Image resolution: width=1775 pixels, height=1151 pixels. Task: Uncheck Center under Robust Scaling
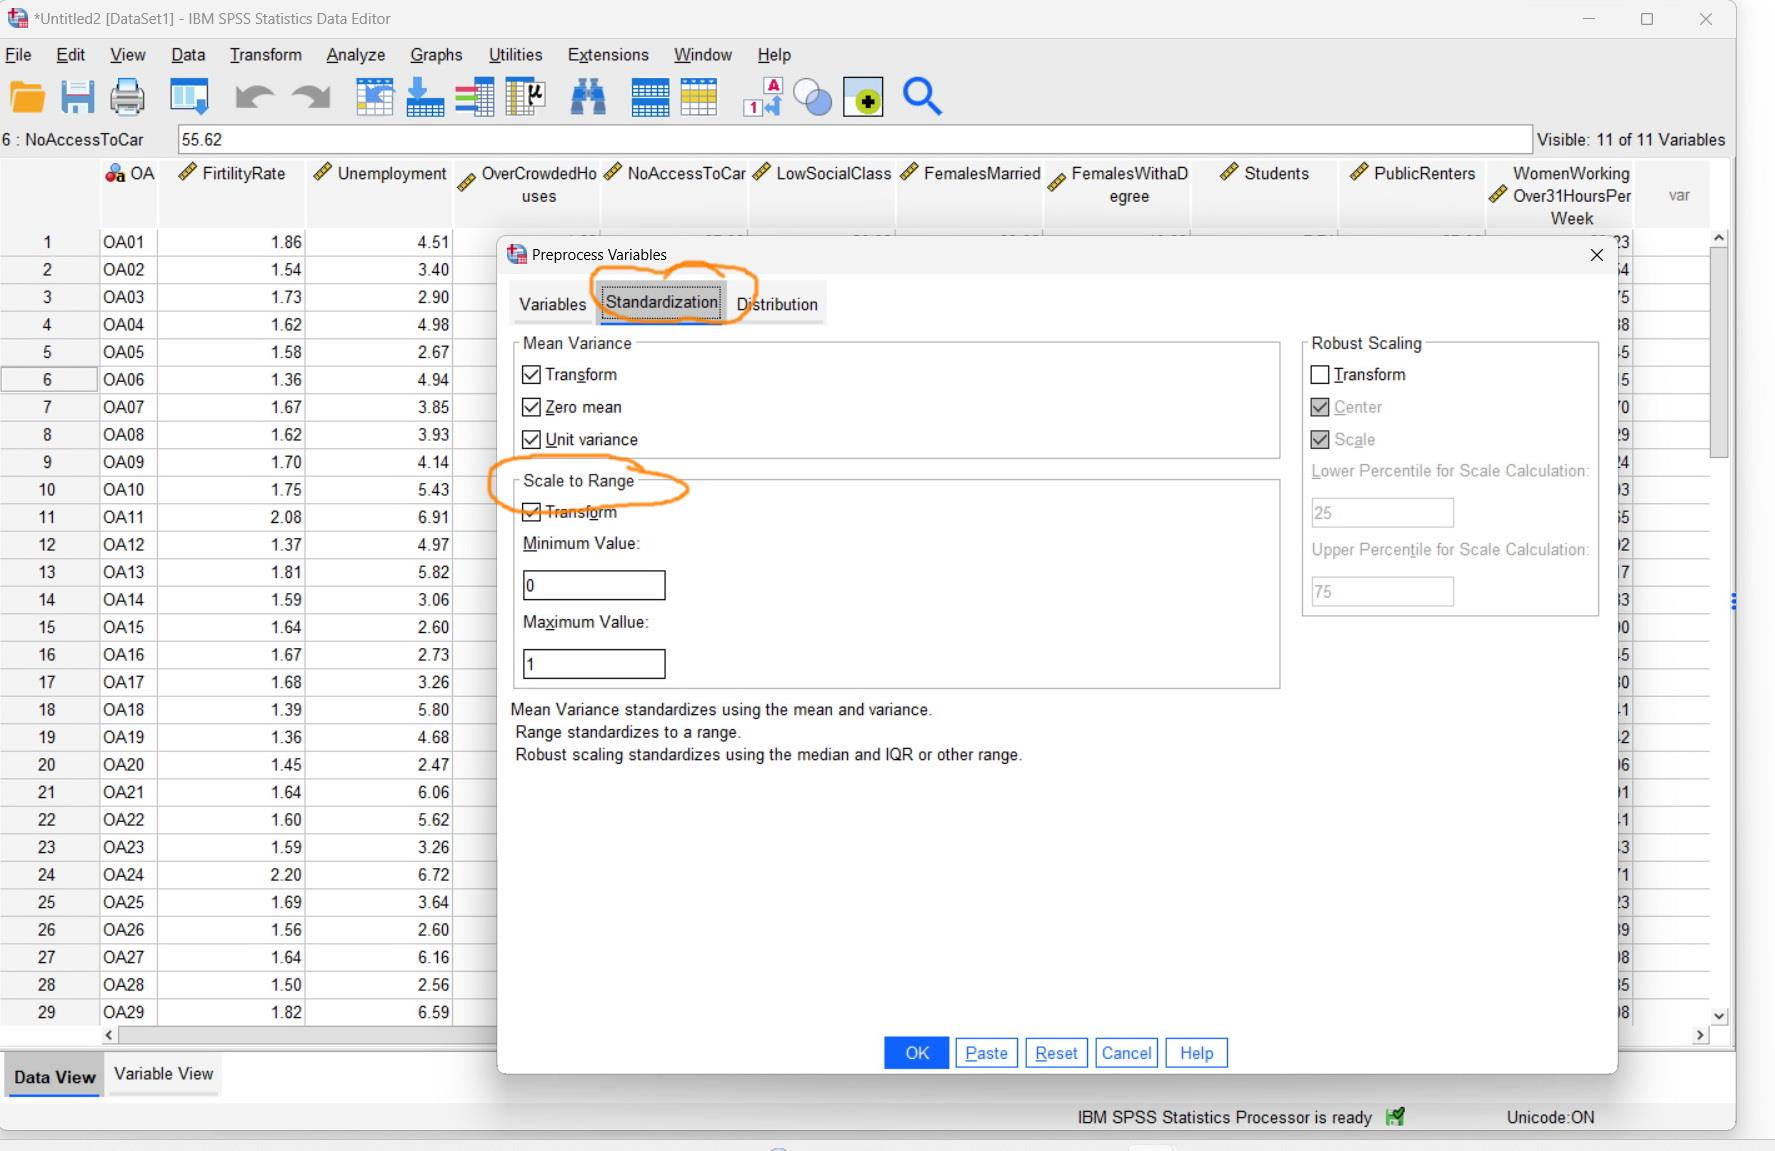tap(1319, 406)
